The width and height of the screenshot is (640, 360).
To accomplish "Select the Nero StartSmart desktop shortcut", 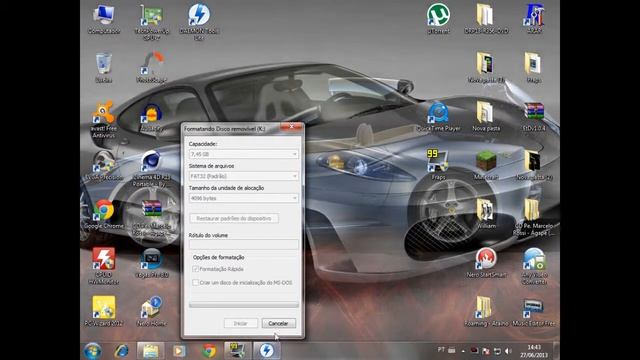I will pos(486,263).
